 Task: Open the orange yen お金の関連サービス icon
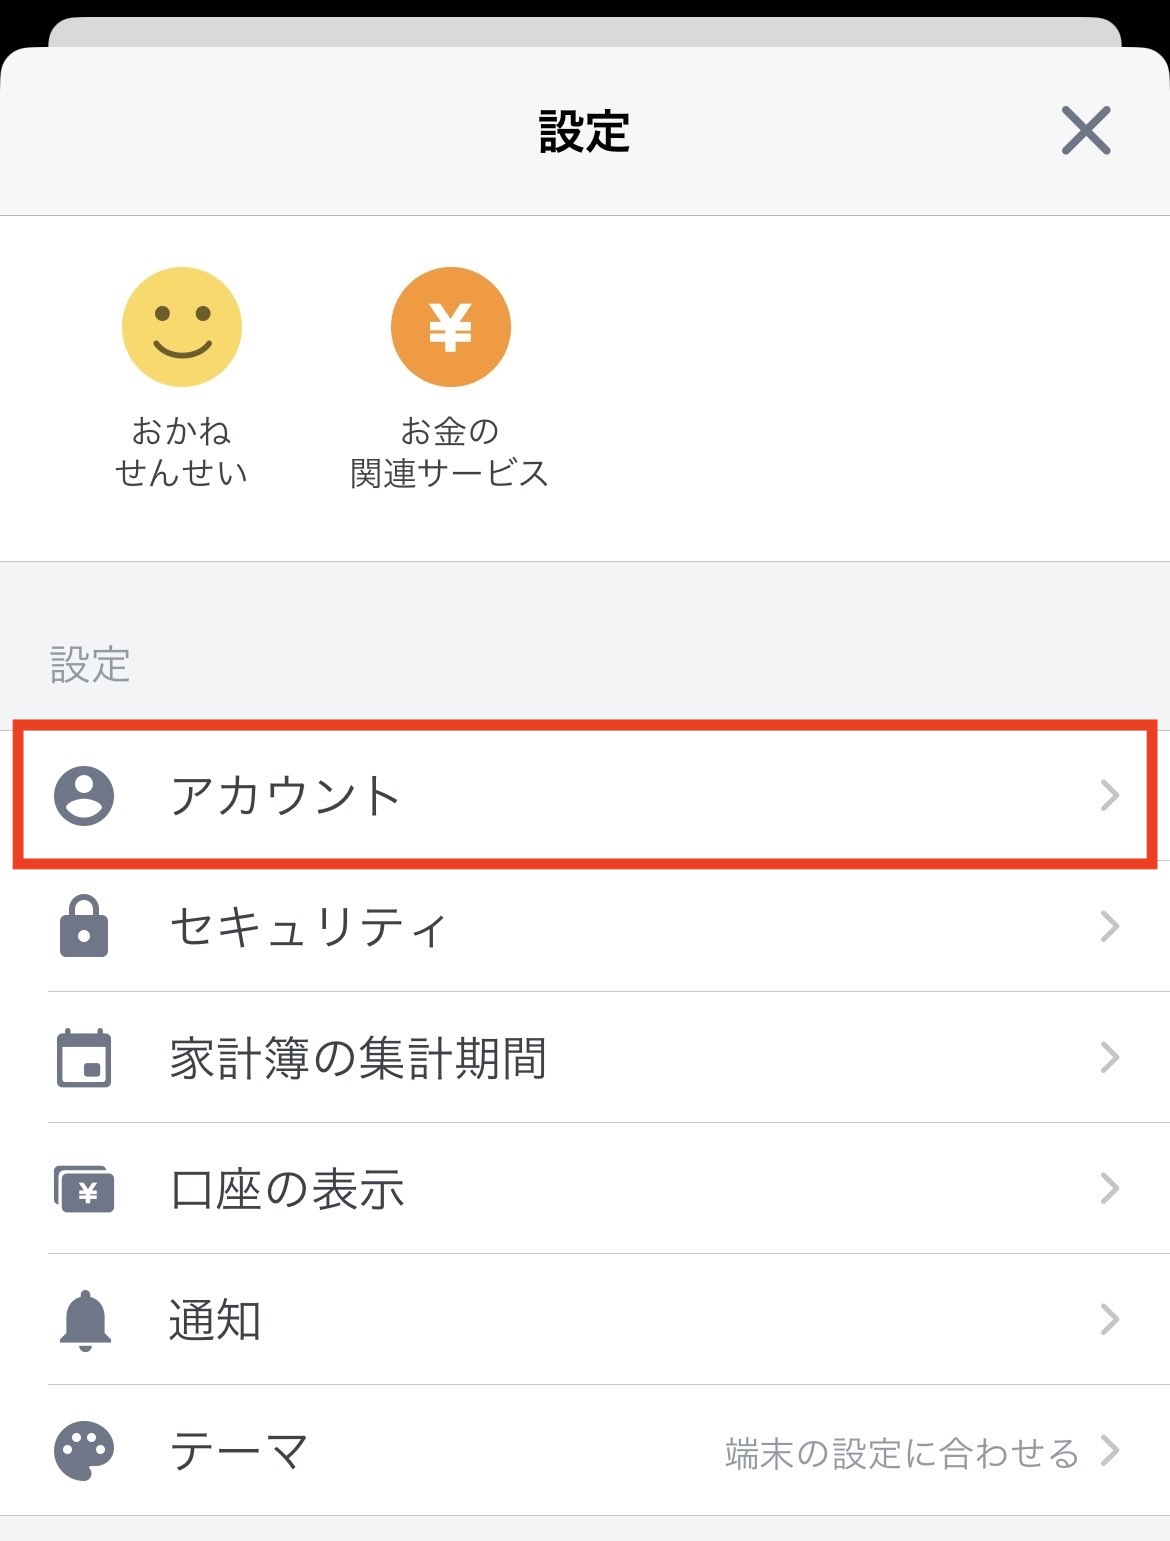(x=451, y=327)
